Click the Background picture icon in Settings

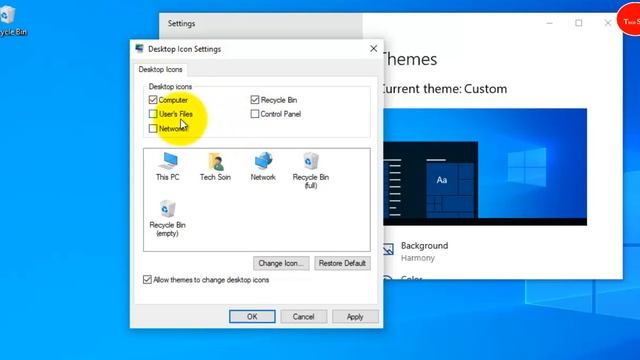point(388,249)
